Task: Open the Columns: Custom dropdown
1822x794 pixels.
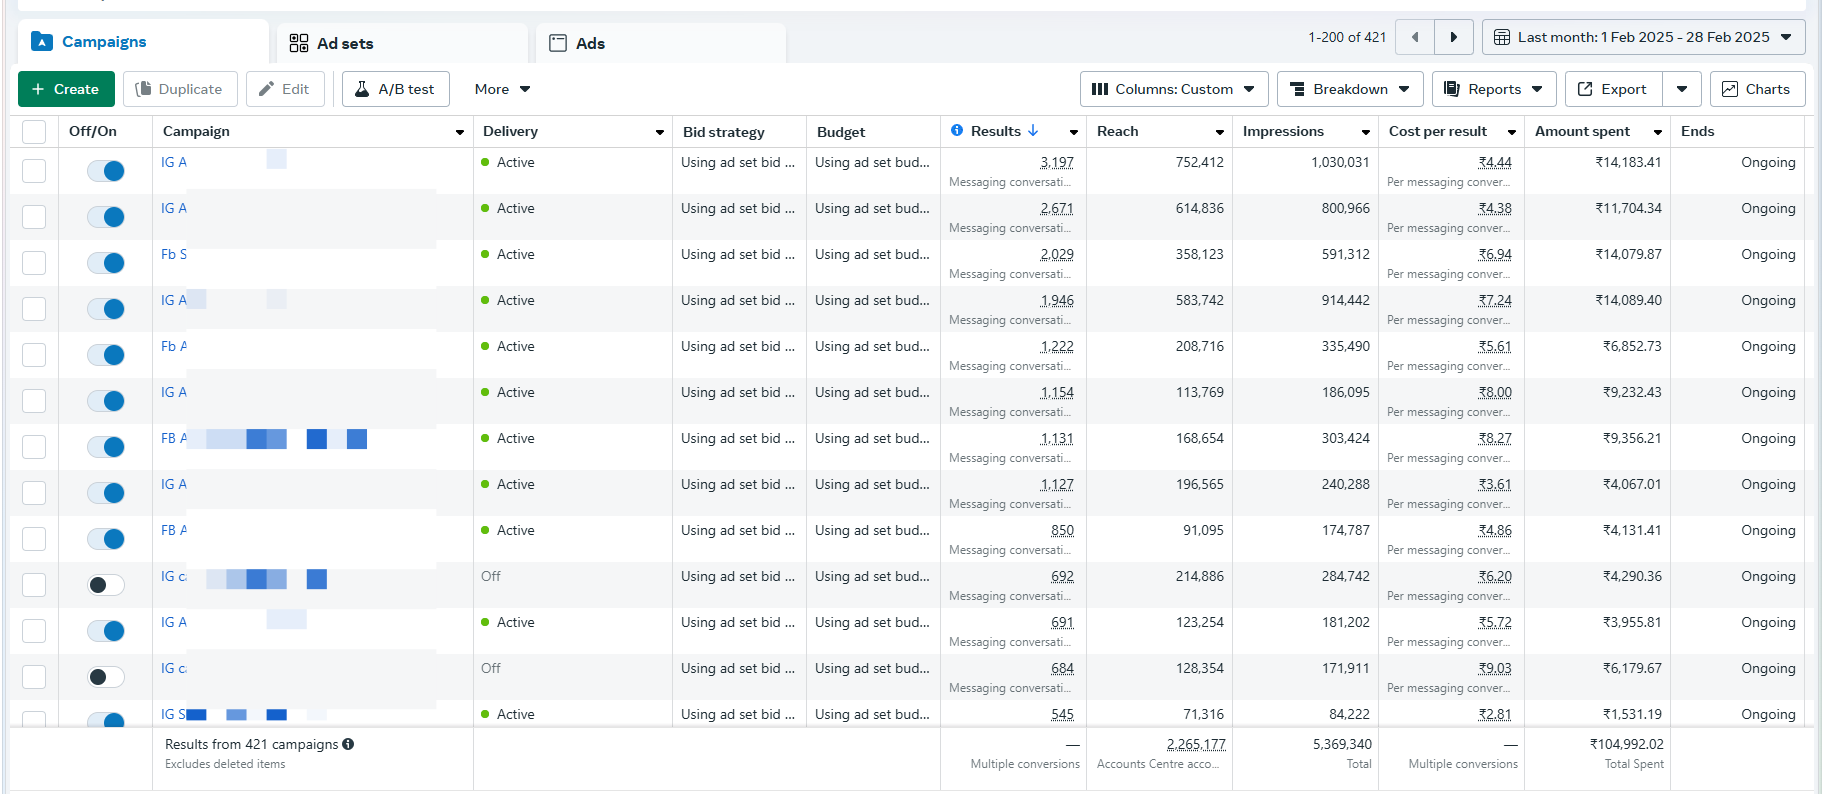Action: click(1174, 89)
